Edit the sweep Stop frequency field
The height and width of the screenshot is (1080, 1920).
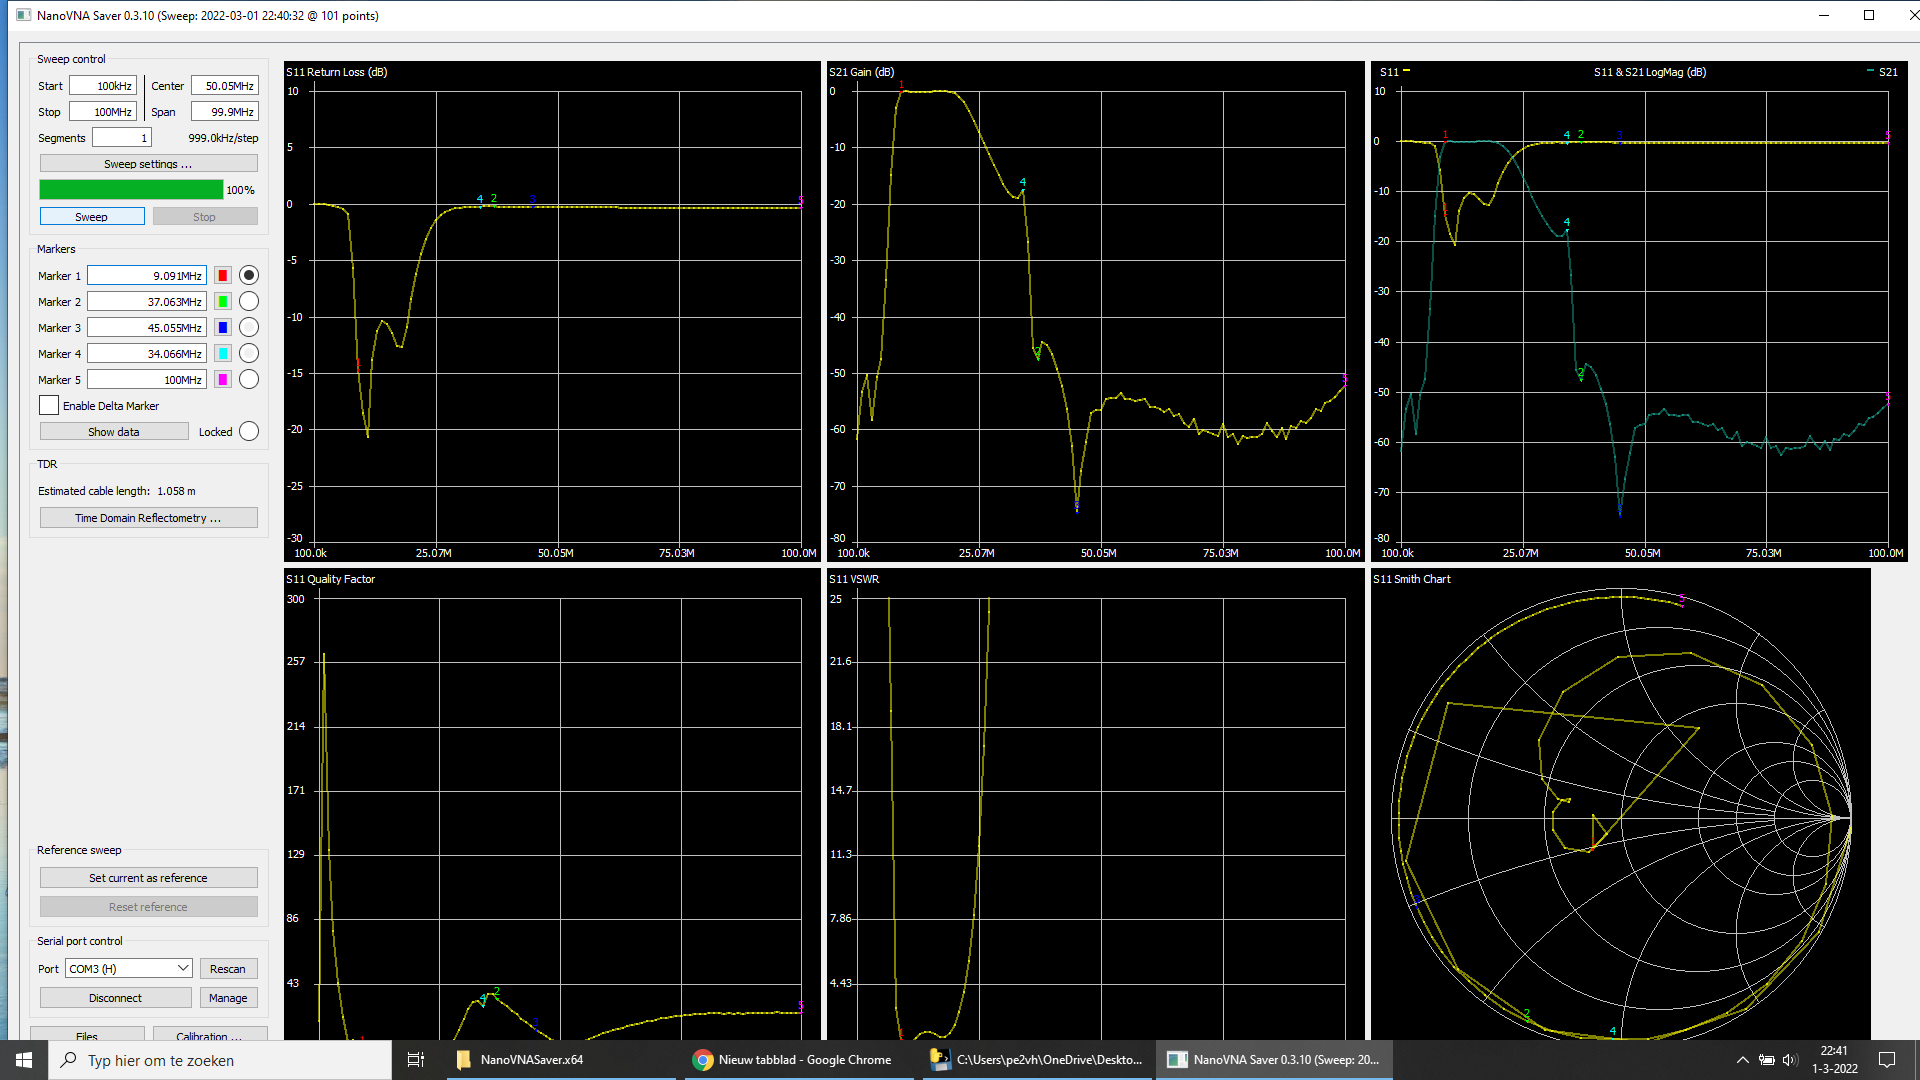(103, 111)
